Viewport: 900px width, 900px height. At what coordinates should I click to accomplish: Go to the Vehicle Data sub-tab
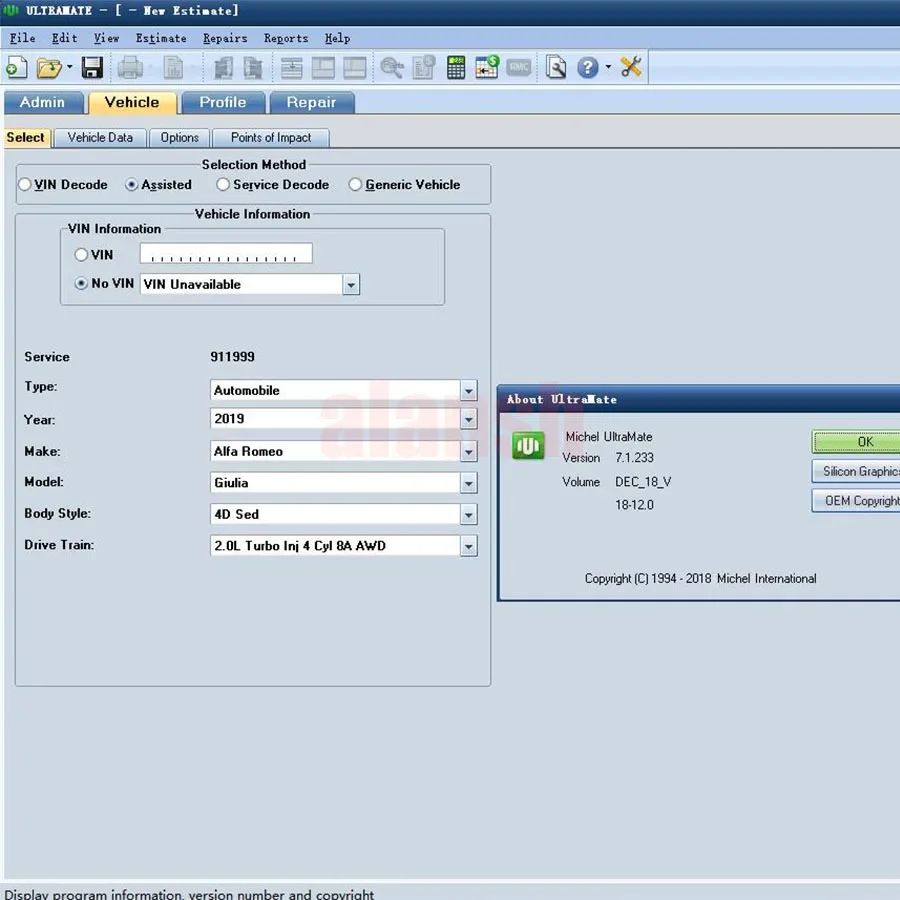point(100,138)
